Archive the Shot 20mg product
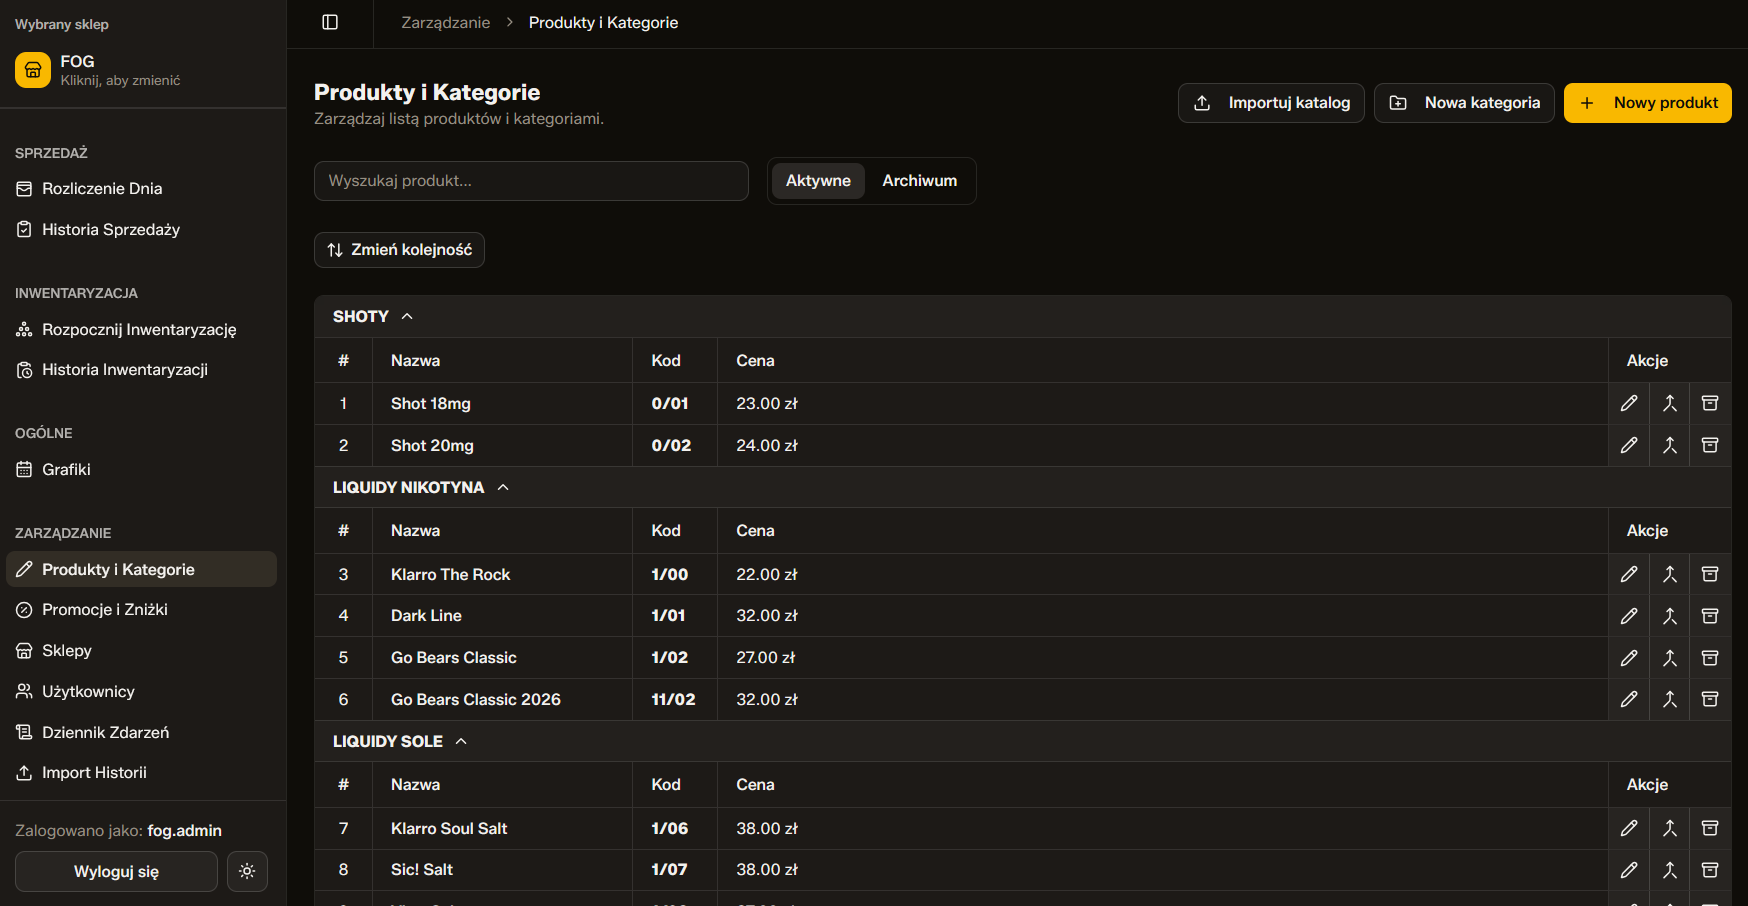1748x906 pixels. 1710,445
